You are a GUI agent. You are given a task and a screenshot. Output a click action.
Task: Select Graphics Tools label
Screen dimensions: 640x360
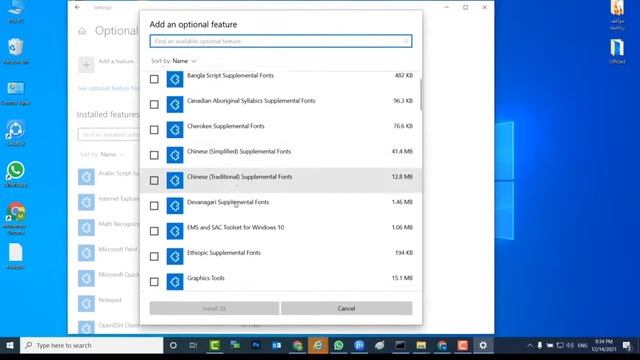pos(206,278)
